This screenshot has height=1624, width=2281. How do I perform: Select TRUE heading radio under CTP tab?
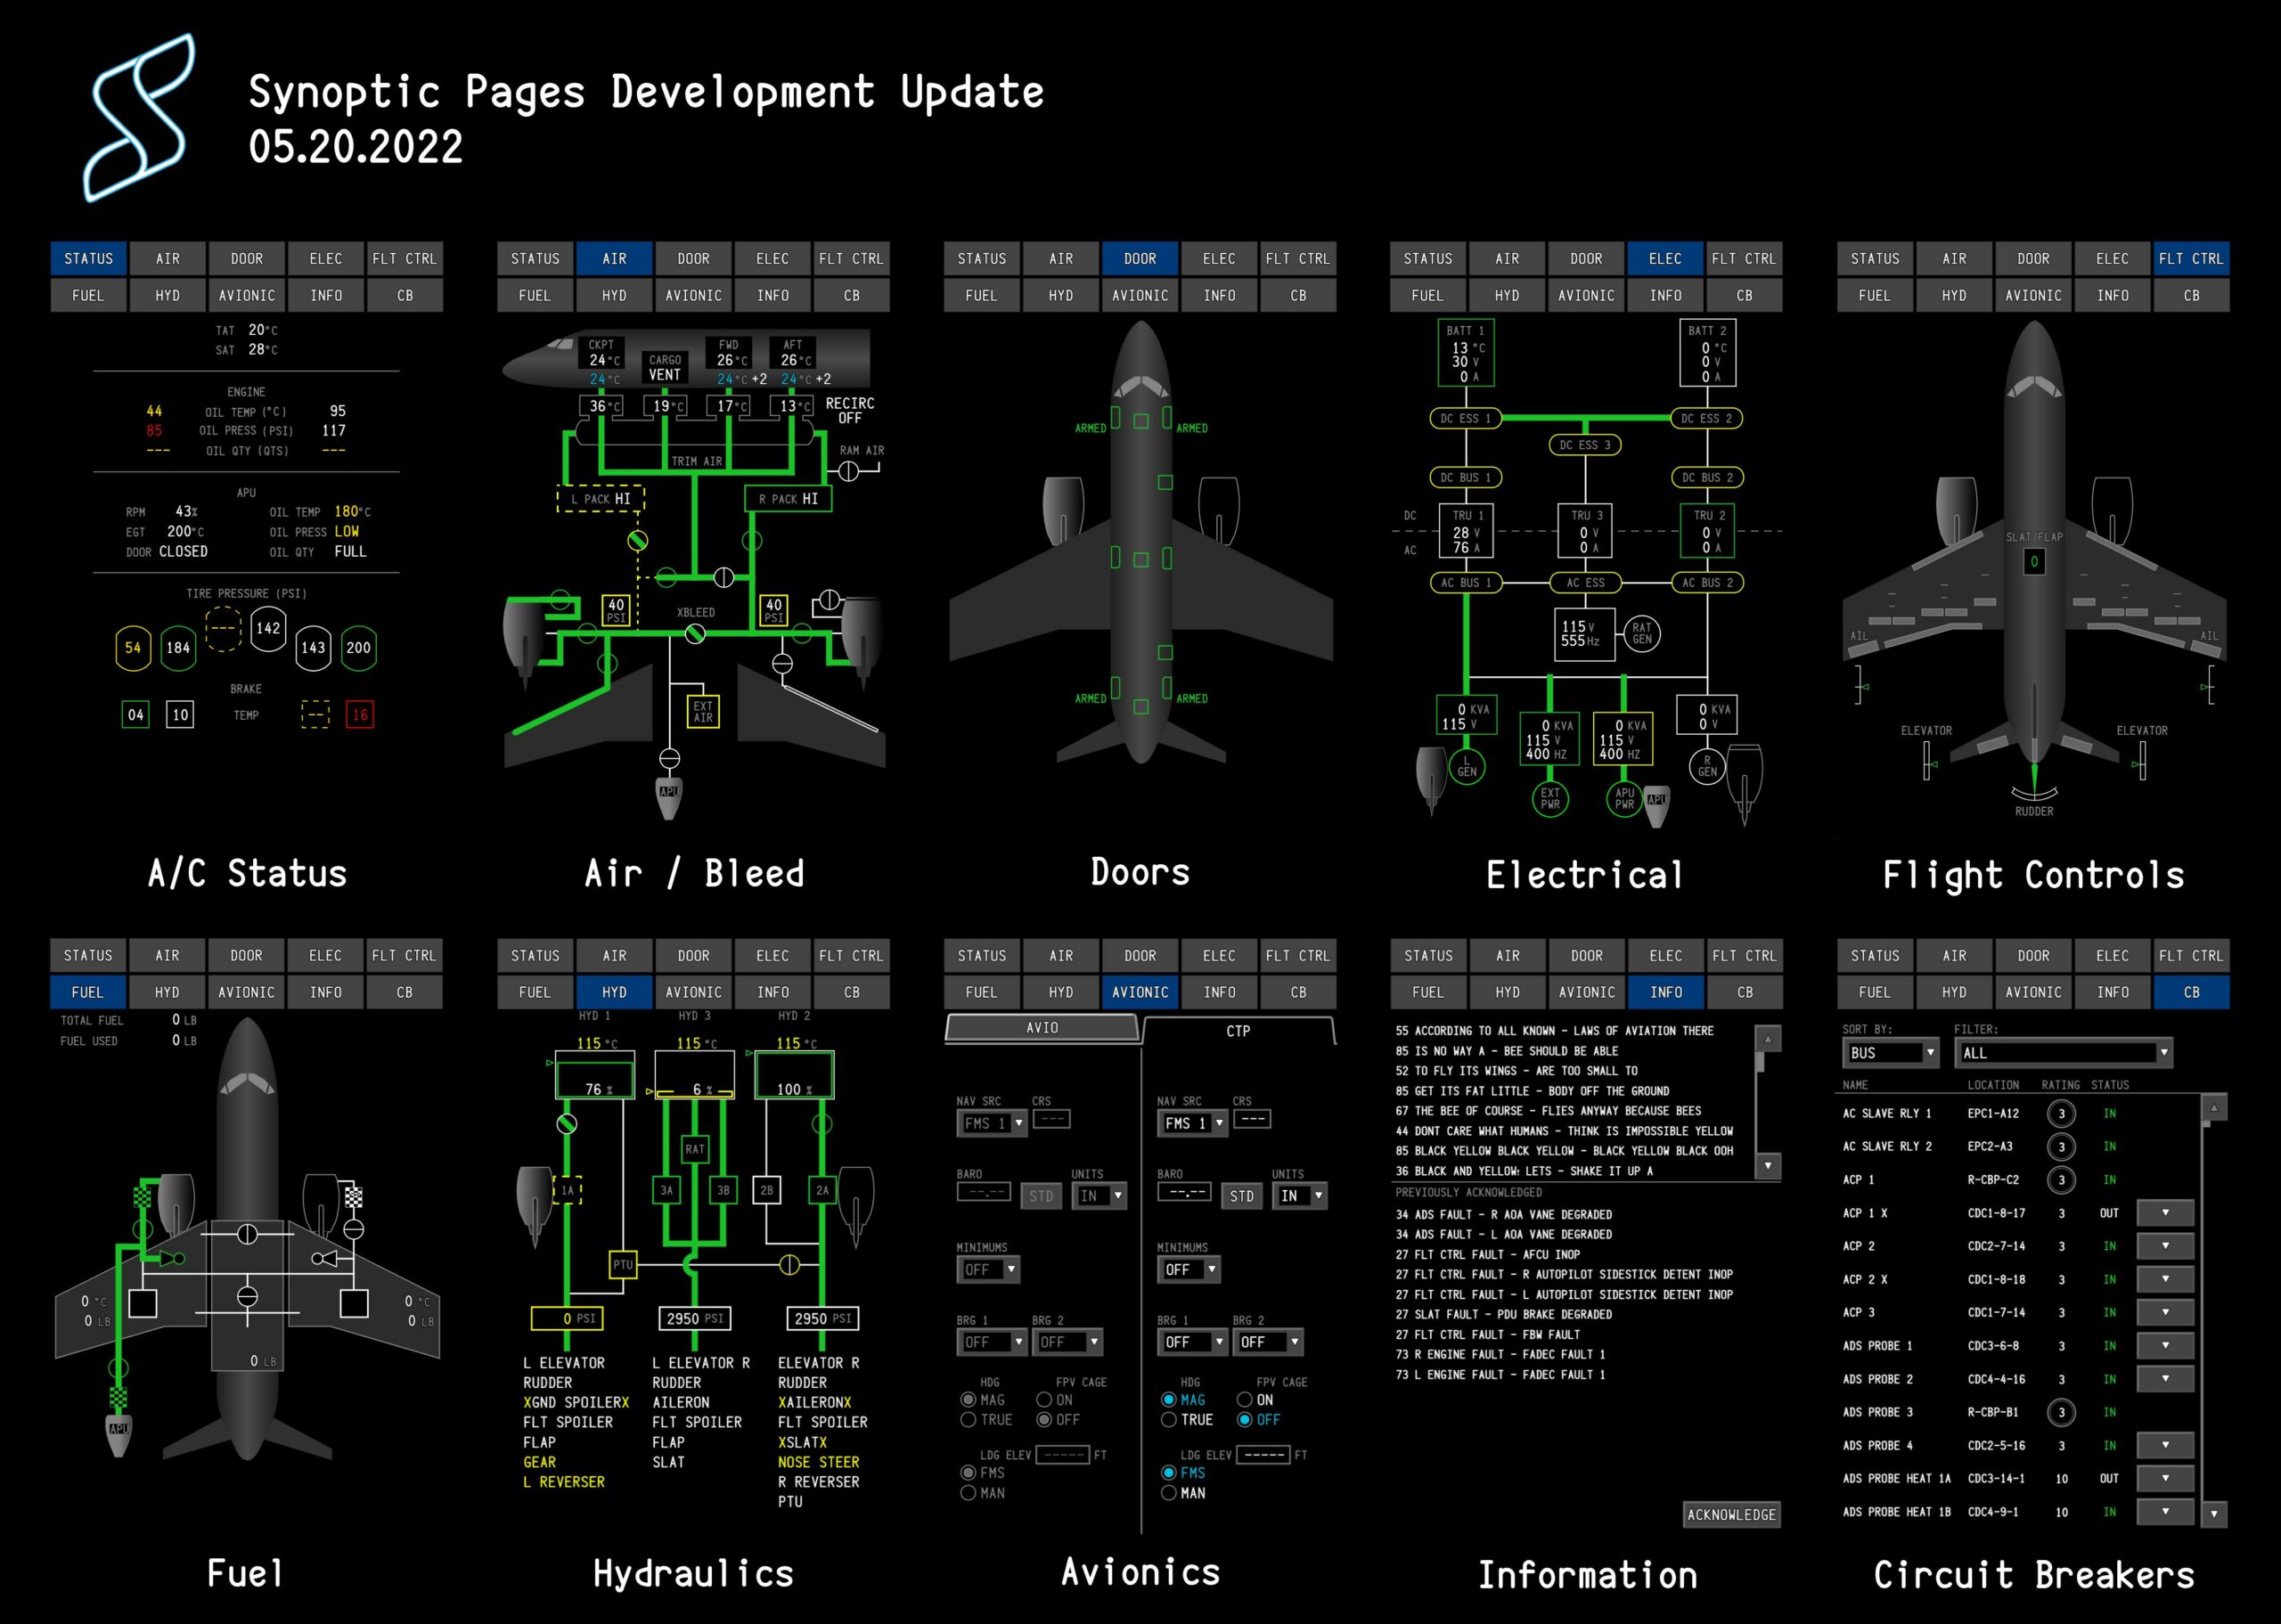tap(1168, 1420)
